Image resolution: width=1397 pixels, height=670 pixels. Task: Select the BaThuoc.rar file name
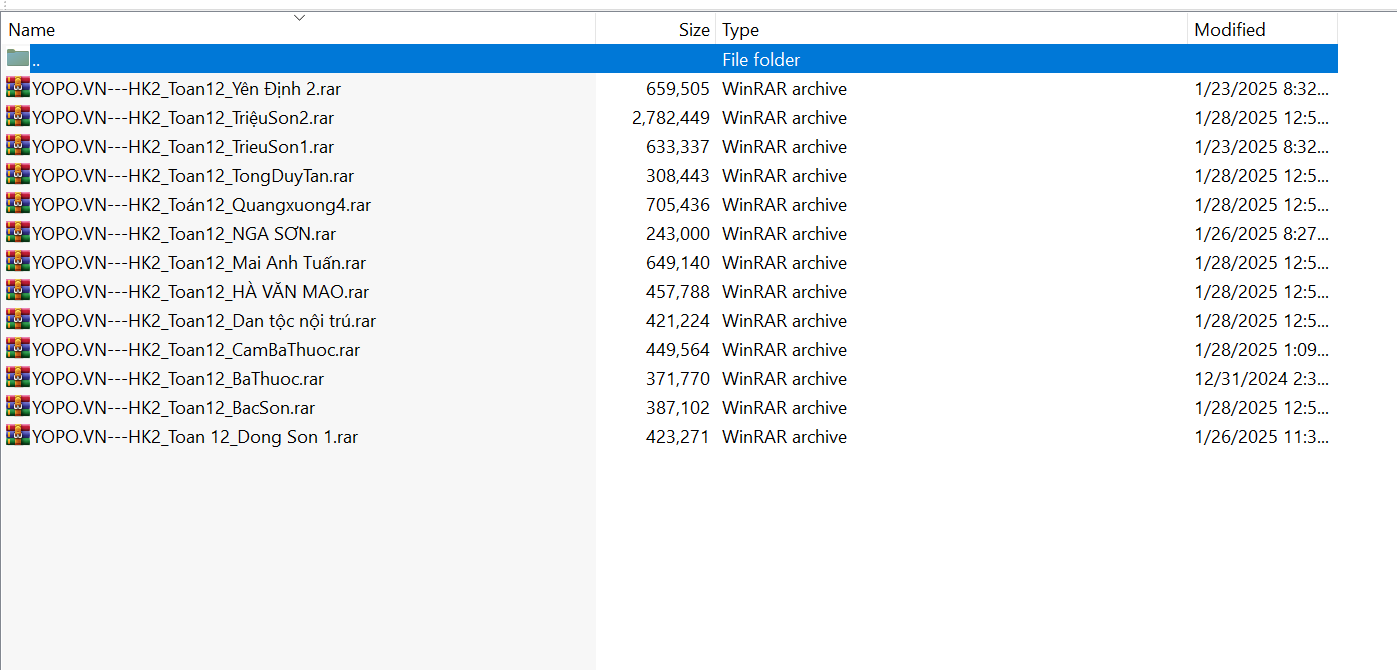(x=178, y=379)
